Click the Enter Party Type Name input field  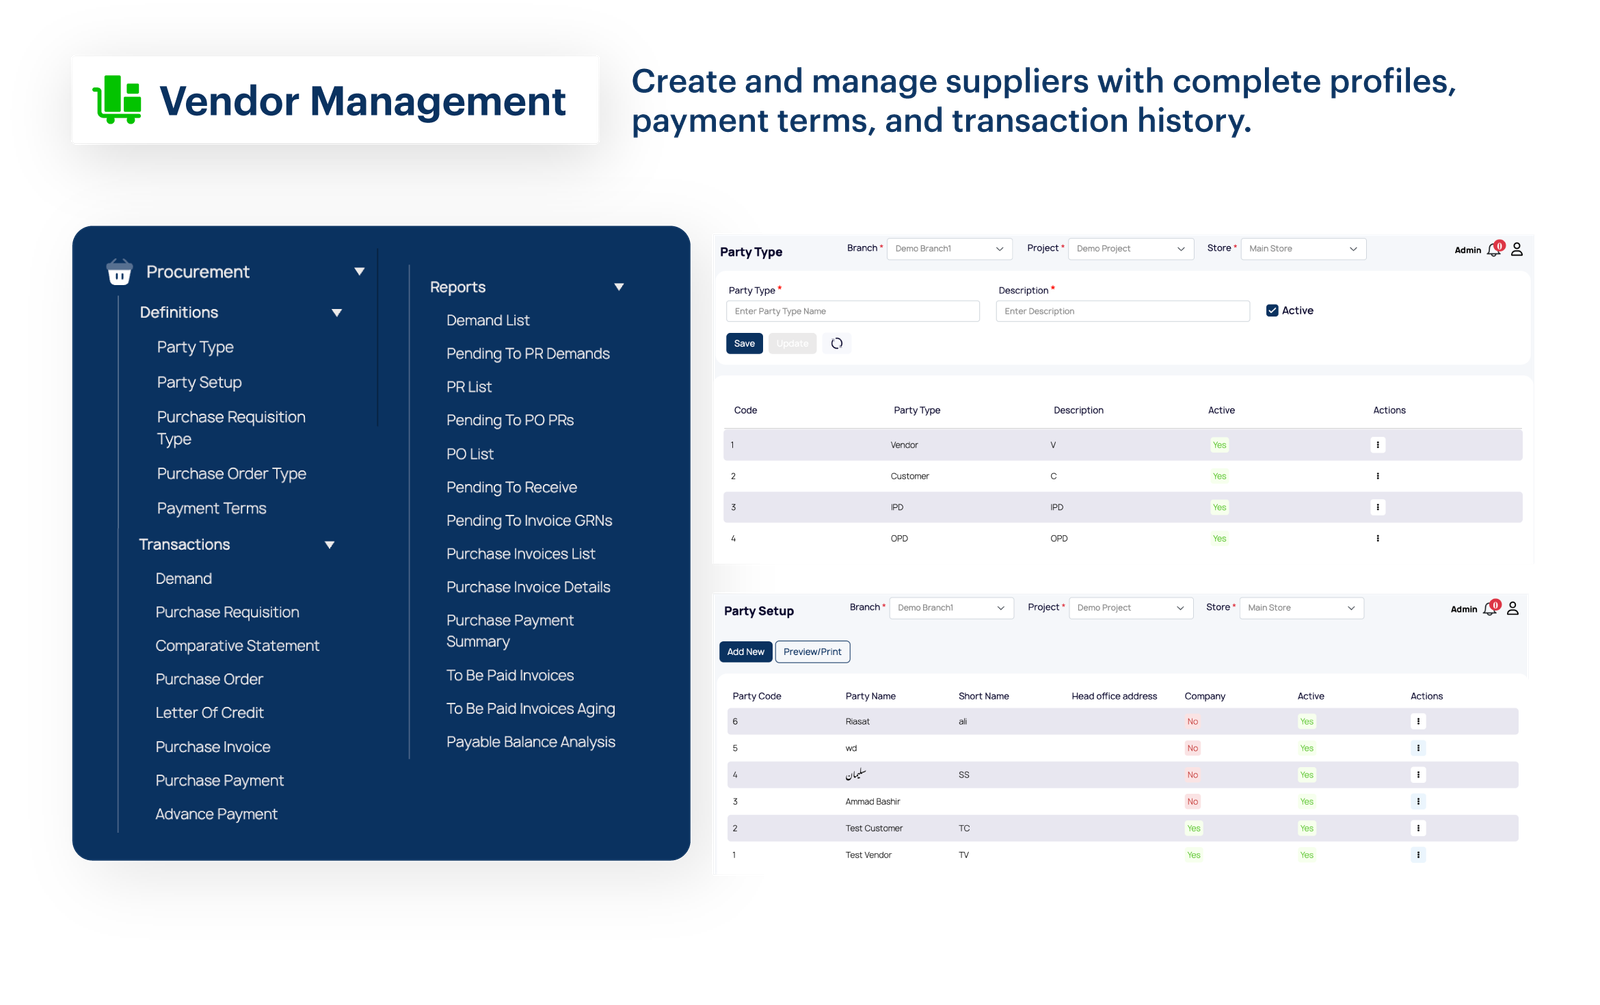[852, 311]
